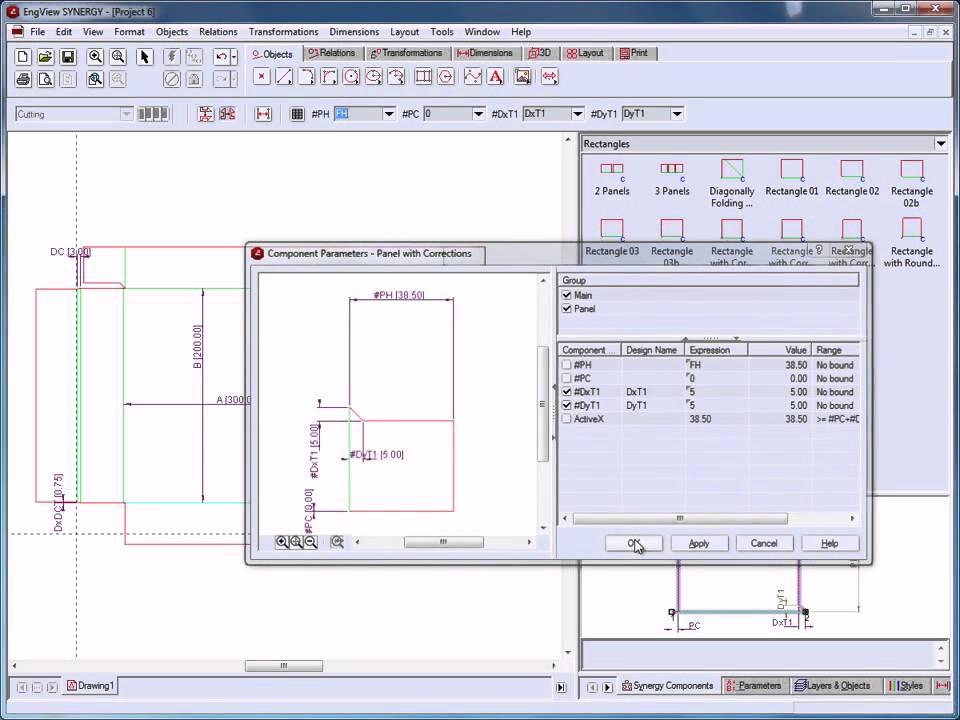This screenshot has height=720, width=960.
Task: Expand the #DxT1 value dropdown
Action: tap(577, 114)
